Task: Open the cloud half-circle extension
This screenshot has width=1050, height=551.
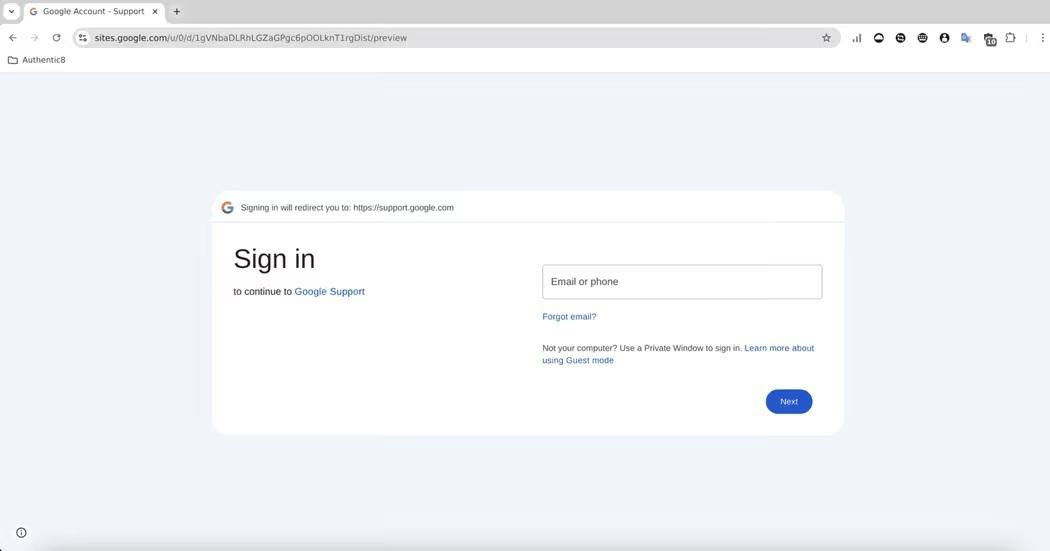Action: pos(879,38)
